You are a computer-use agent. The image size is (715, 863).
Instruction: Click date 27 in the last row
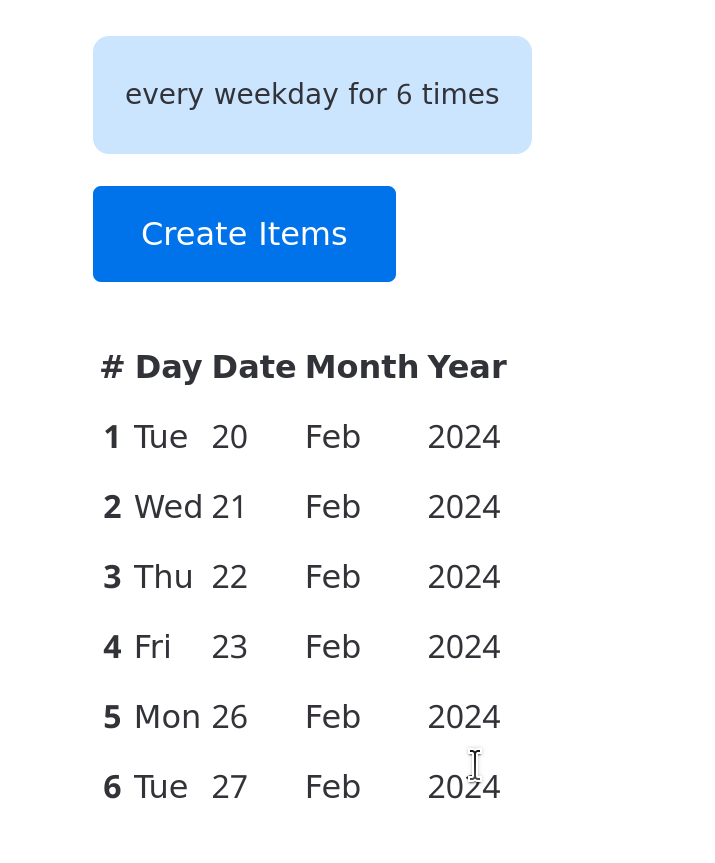tap(229, 788)
